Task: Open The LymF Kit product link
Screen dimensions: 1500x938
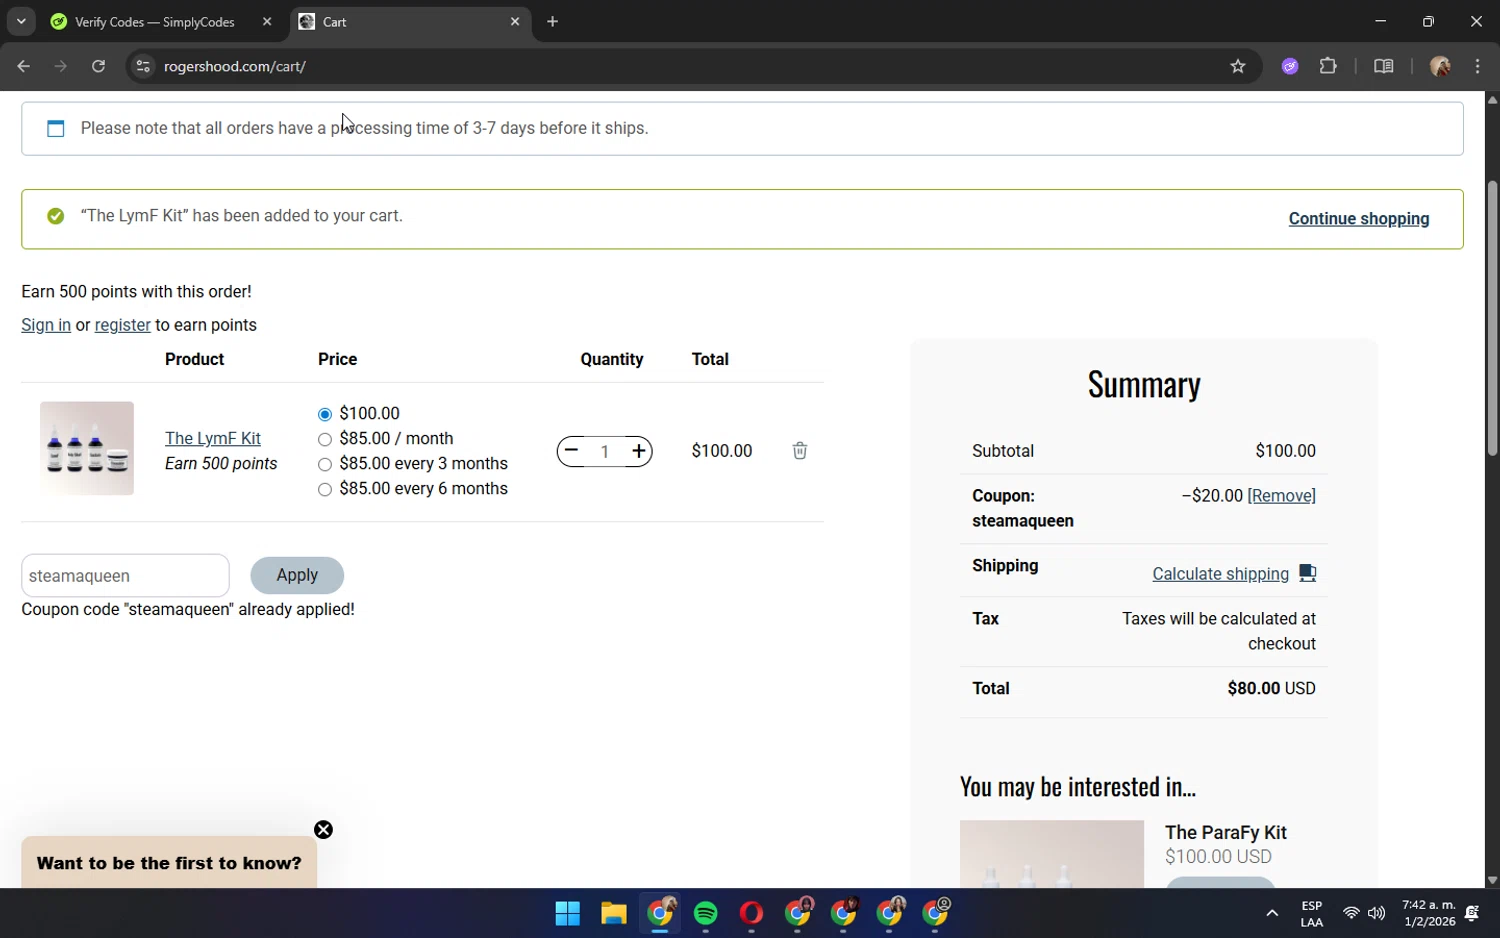Action: [213, 438]
